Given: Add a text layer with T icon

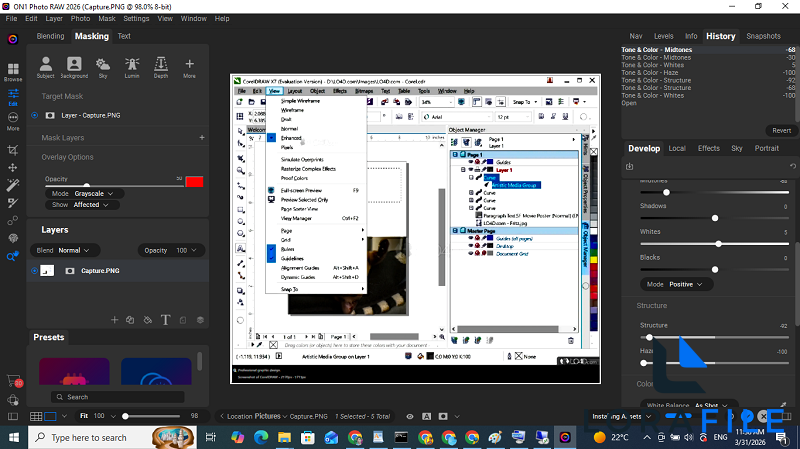Looking at the screenshot, I should 165,320.
